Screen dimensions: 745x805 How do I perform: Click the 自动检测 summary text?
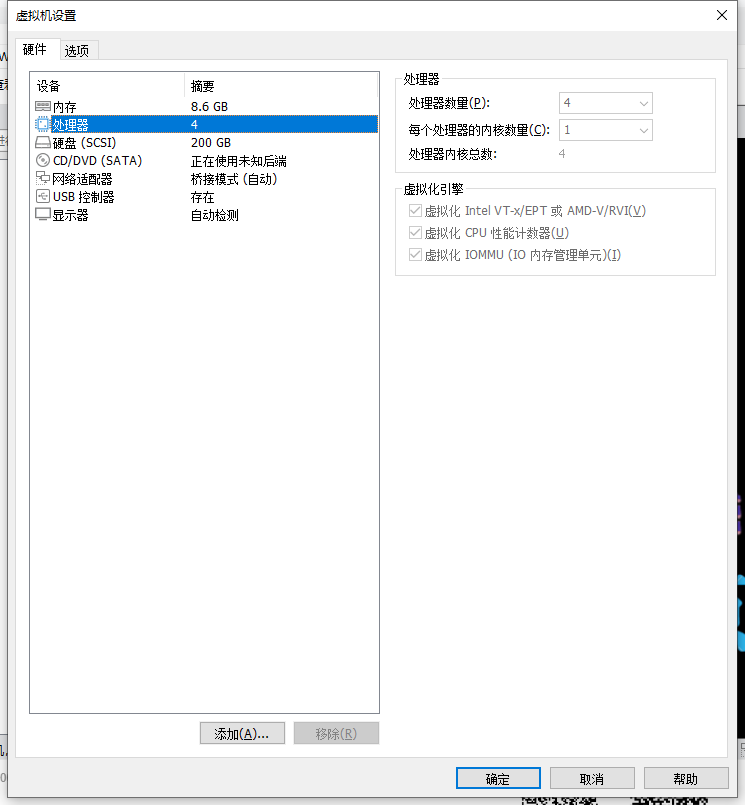click(215, 215)
